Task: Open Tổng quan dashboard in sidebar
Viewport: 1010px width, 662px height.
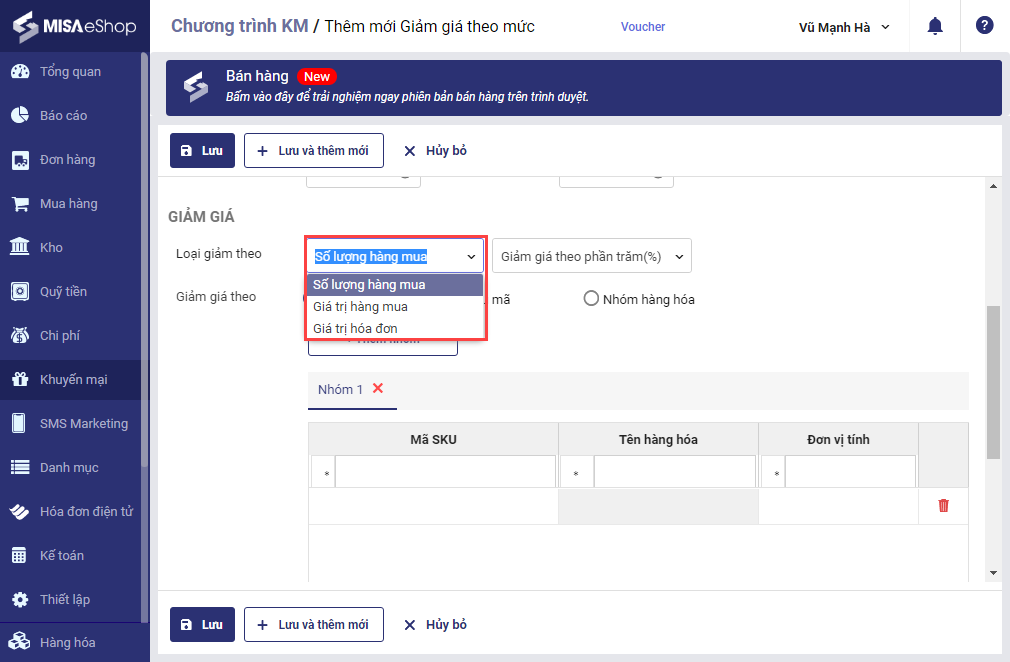Action: (x=70, y=72)
